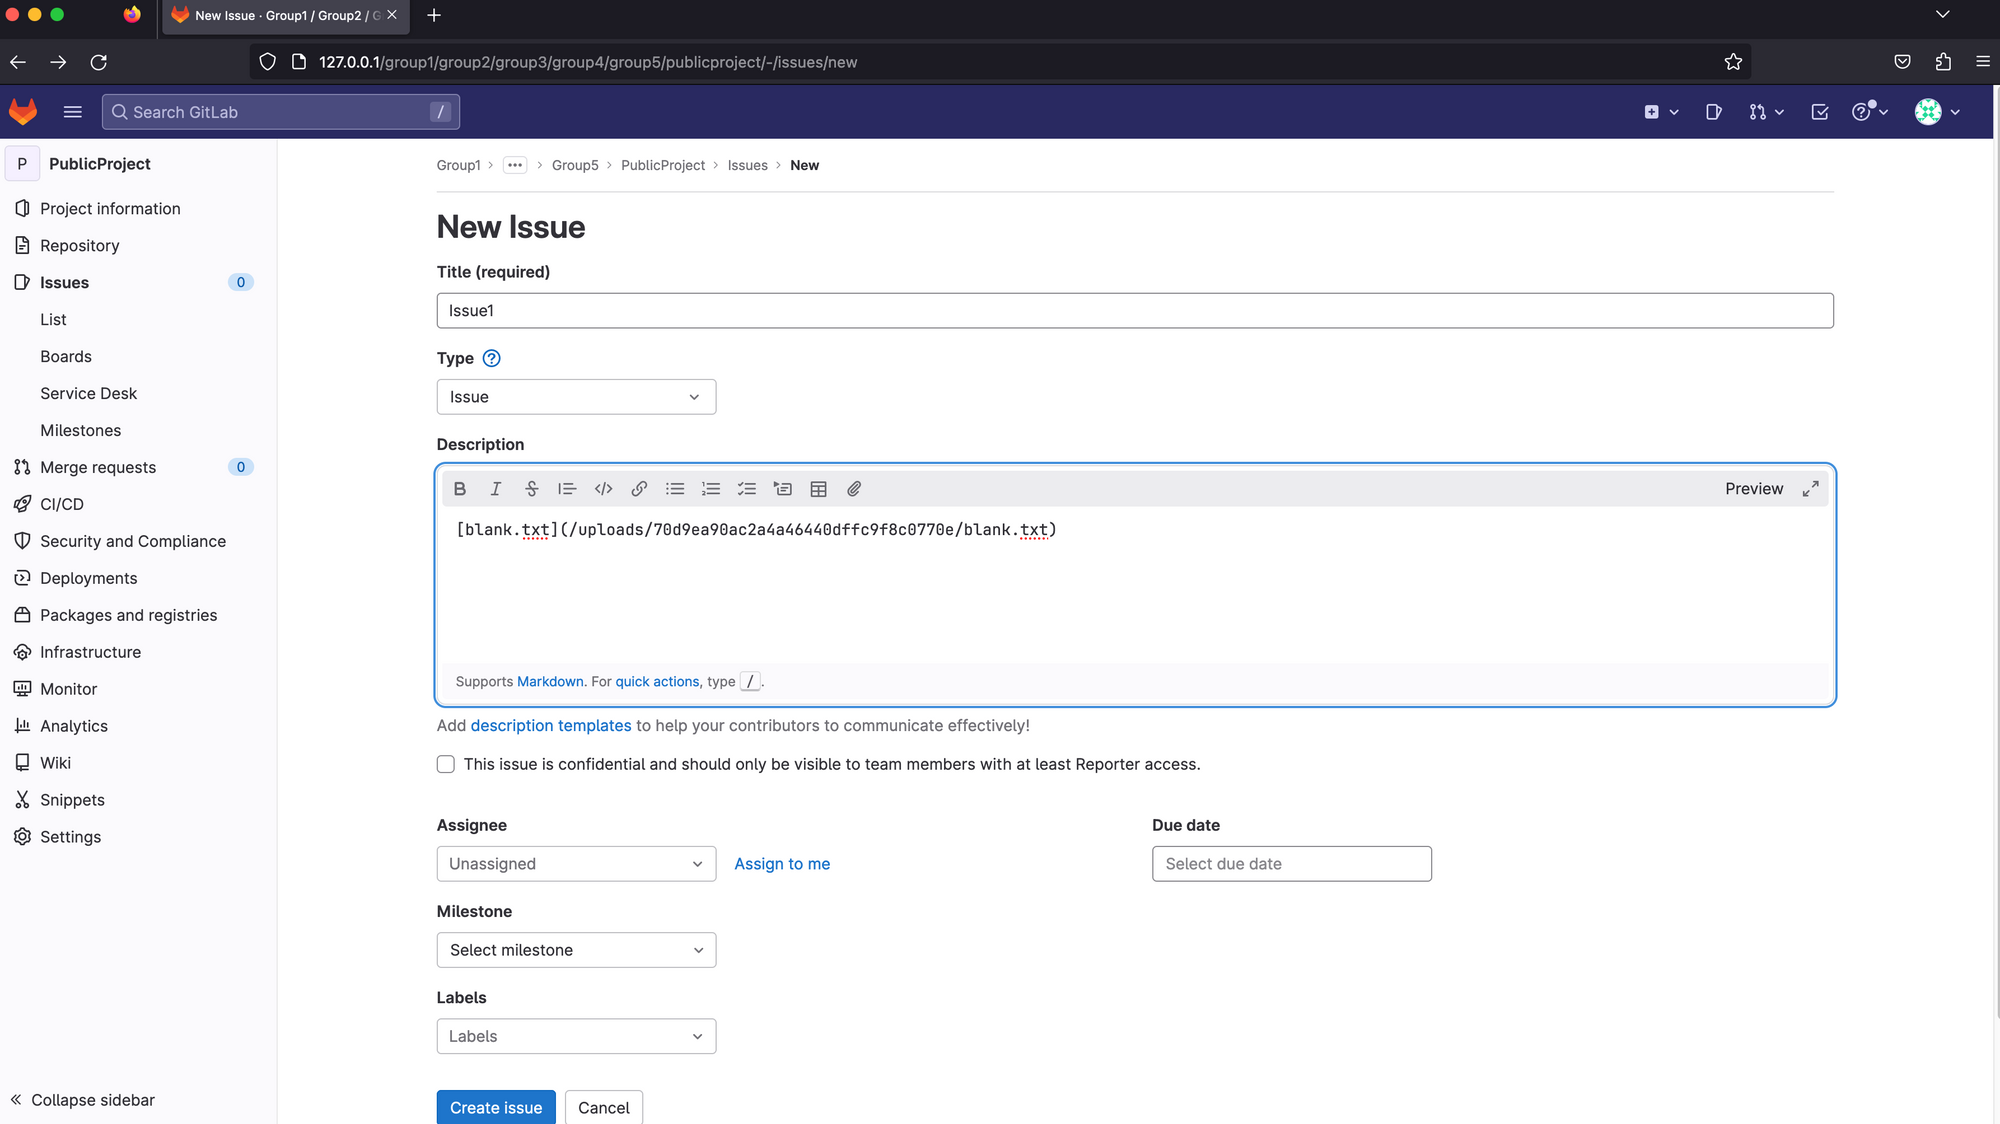Attach a file with the paperclip icon
The width and height of the screenshot is (2000, 1124).
(x=854, y=489)
